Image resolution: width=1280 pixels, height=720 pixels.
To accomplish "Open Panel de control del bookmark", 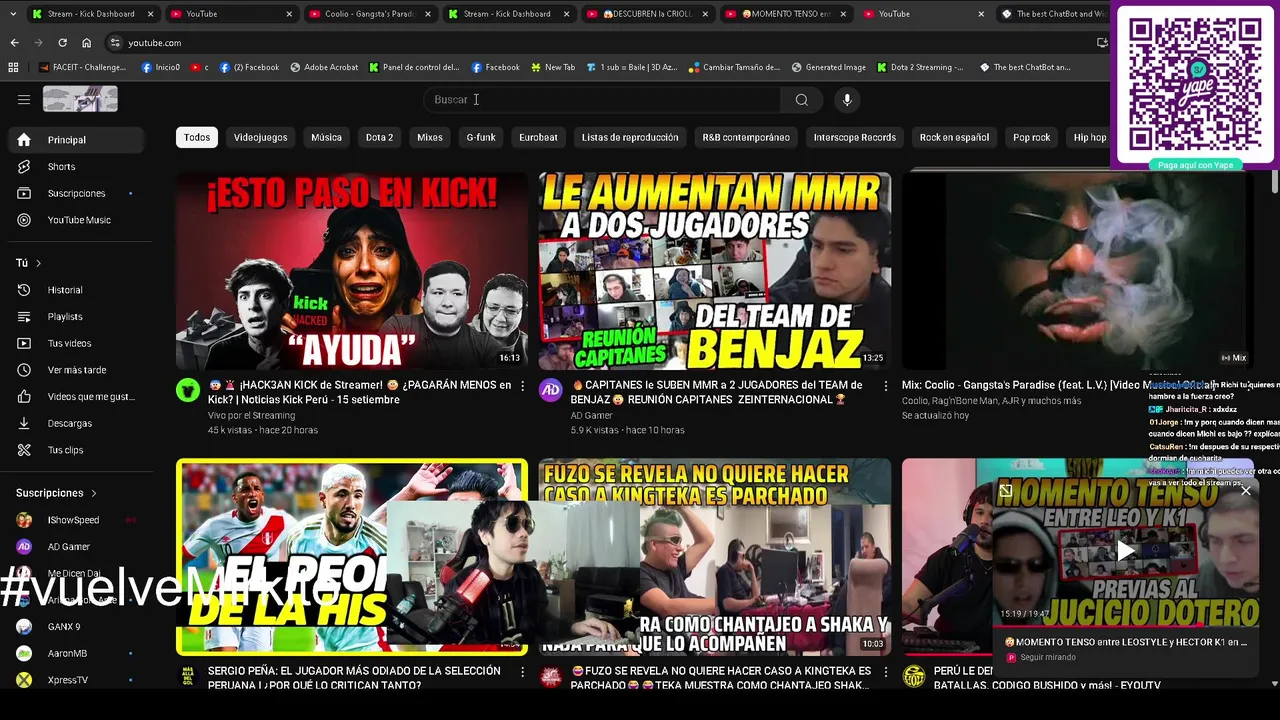I will click(x=414, y=67).
